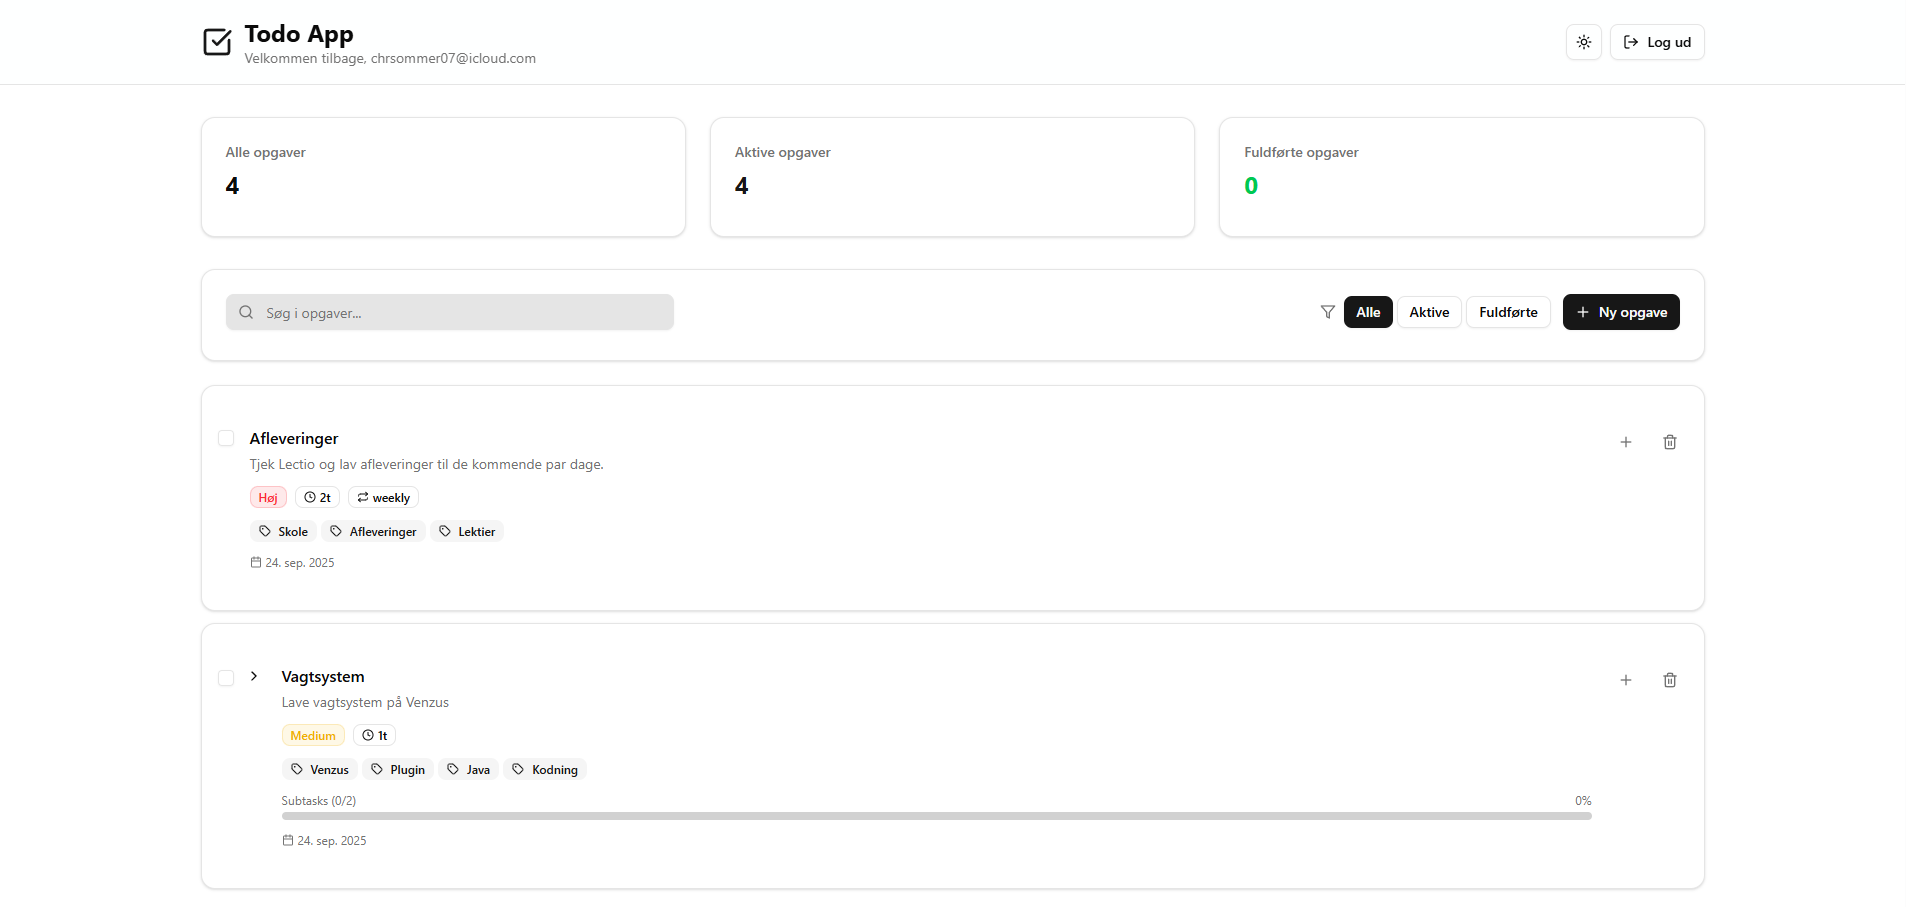
Task: Delete the Afleveringer task via trash icon
Action: [x=1669, y=442]
